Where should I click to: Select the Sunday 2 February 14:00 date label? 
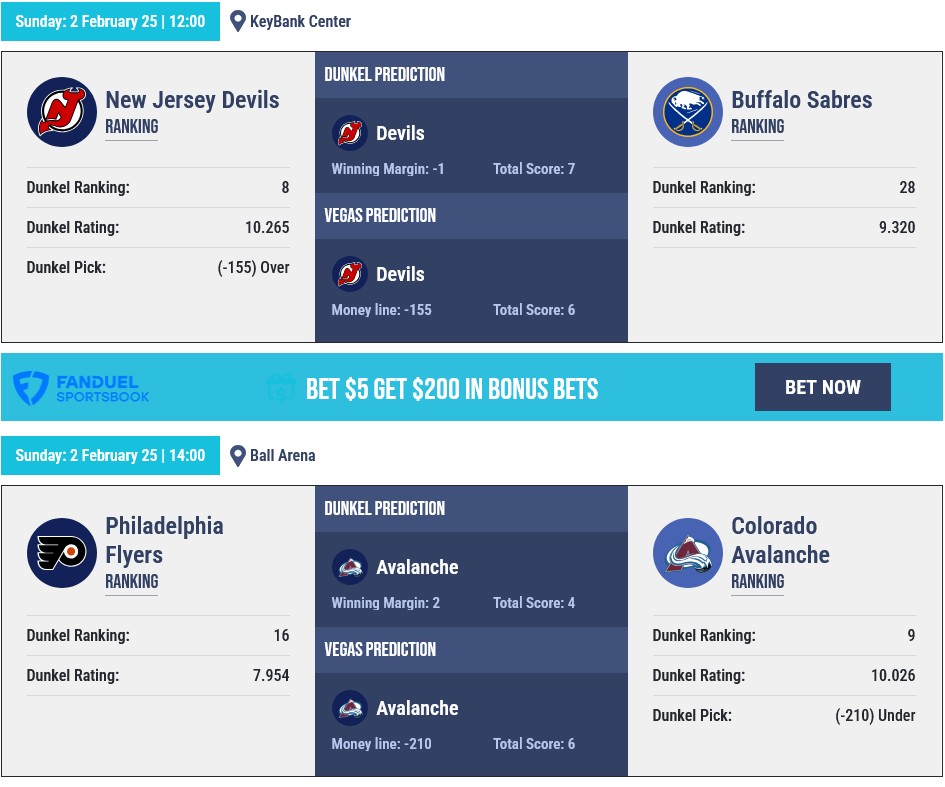click(110, 456)
